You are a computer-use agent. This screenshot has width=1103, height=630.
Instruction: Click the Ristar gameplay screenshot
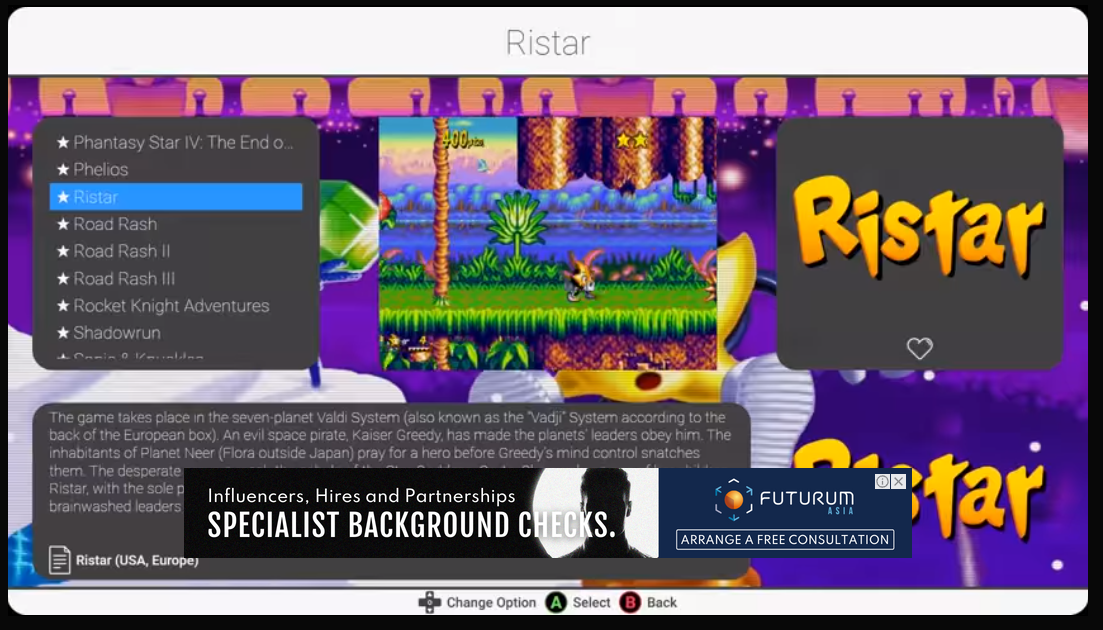(x=547, y=243)
